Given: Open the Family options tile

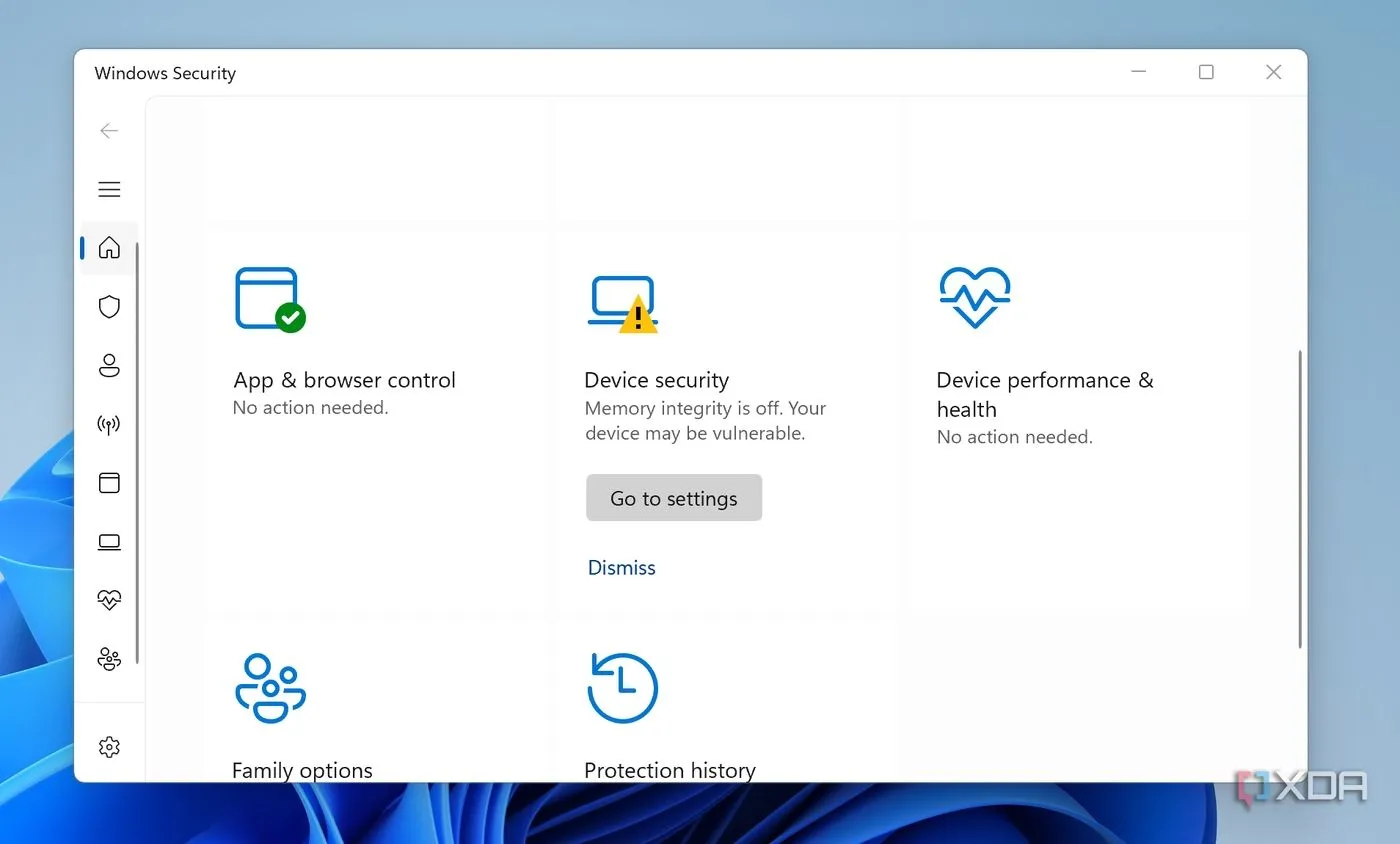Looking at the screenshot, I should point(301,770).
